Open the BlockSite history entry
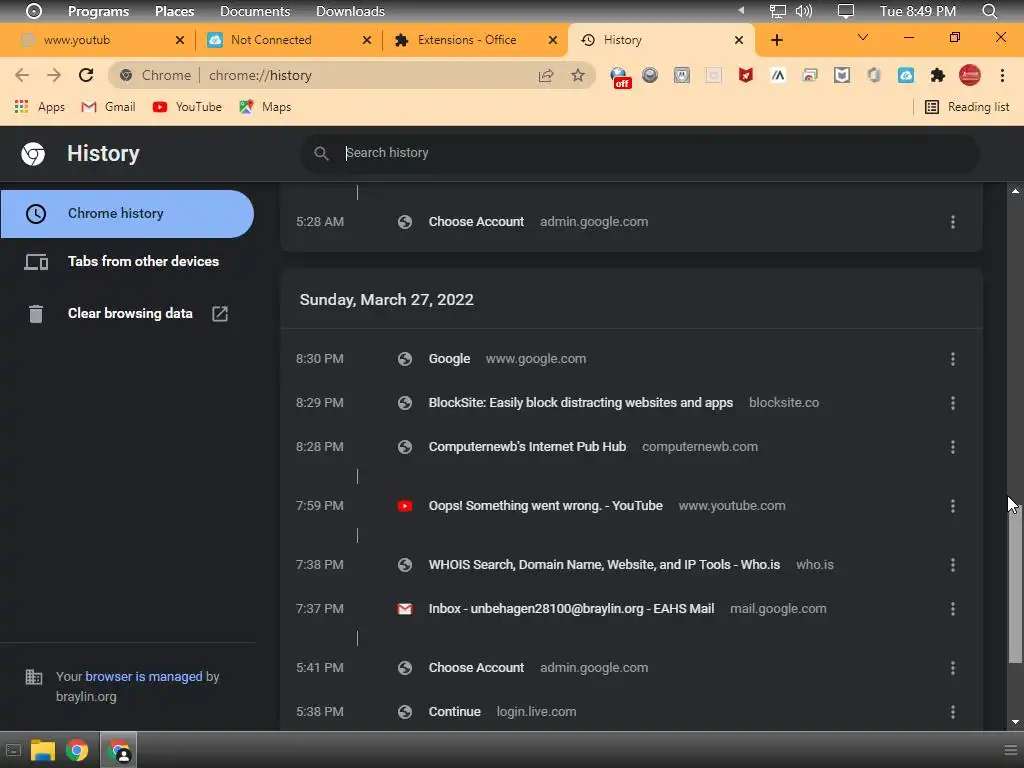This screenshot has height=768, width=1024. [581, 403]
